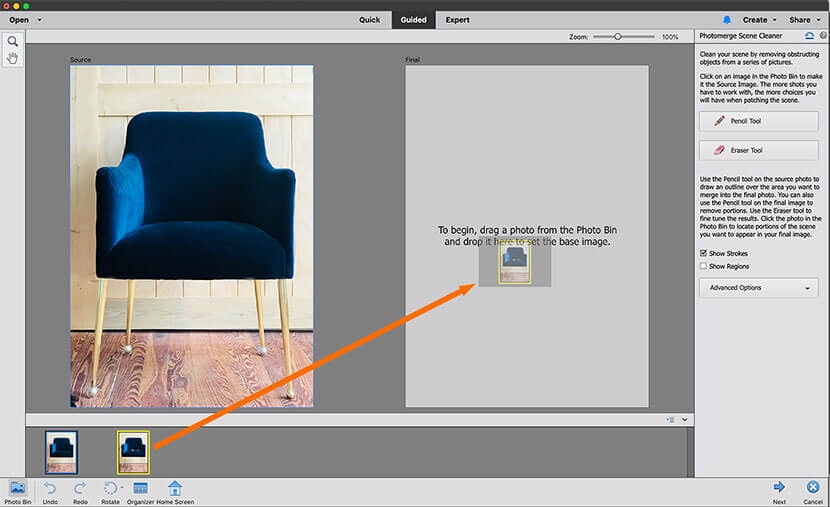Image resolution: width=830 pixels, height=507 pixels.
Task: Click the Redo icon
Action: (x=80, y=488)
